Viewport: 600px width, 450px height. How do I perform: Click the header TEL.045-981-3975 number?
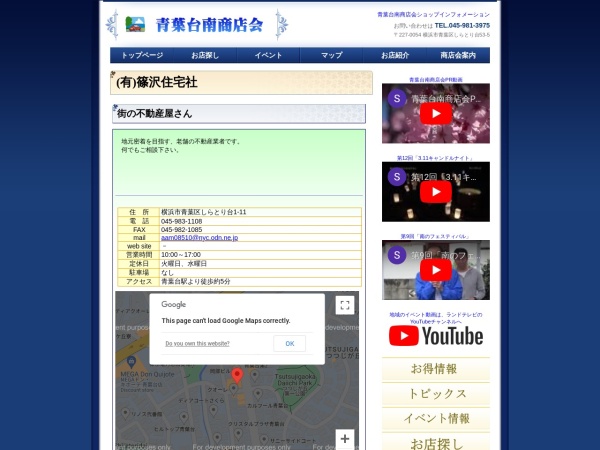(x=462, y=26)
